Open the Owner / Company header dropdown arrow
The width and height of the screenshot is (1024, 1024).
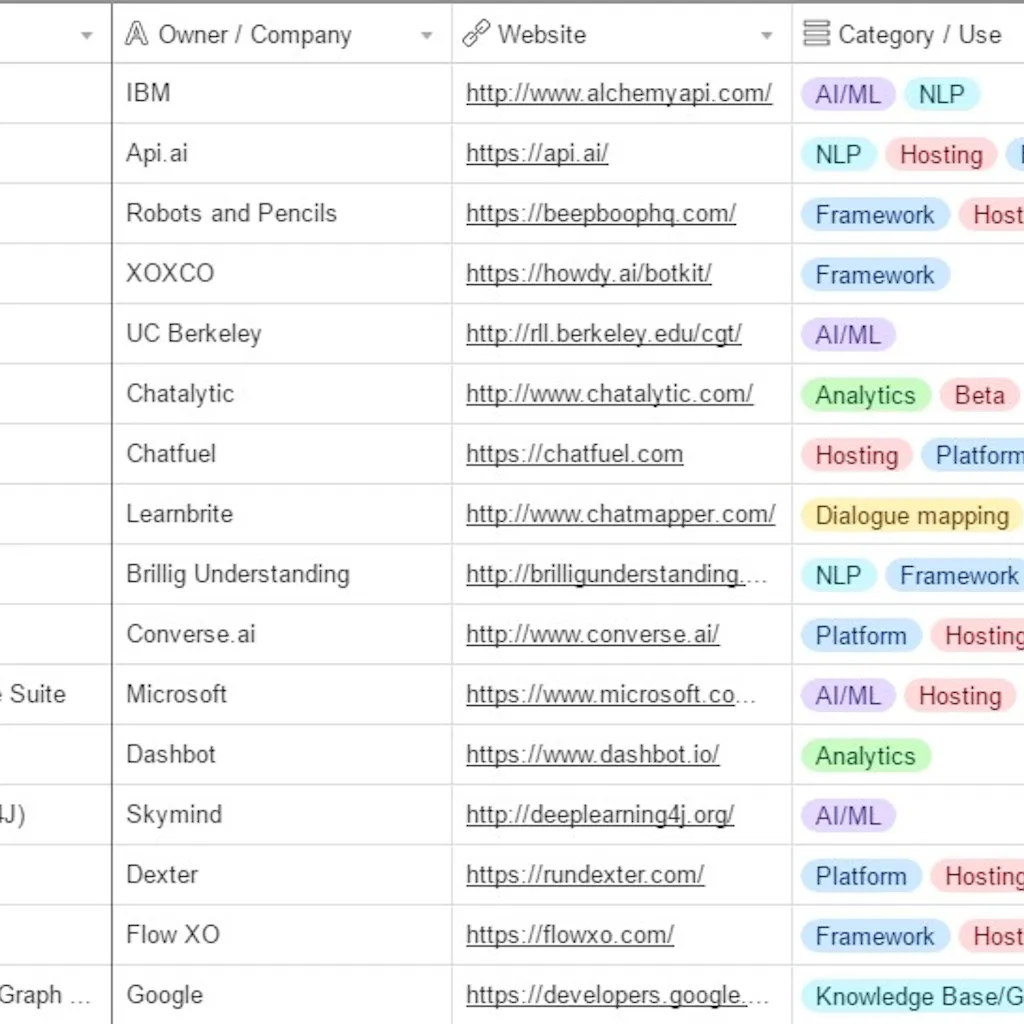point(428,35)
